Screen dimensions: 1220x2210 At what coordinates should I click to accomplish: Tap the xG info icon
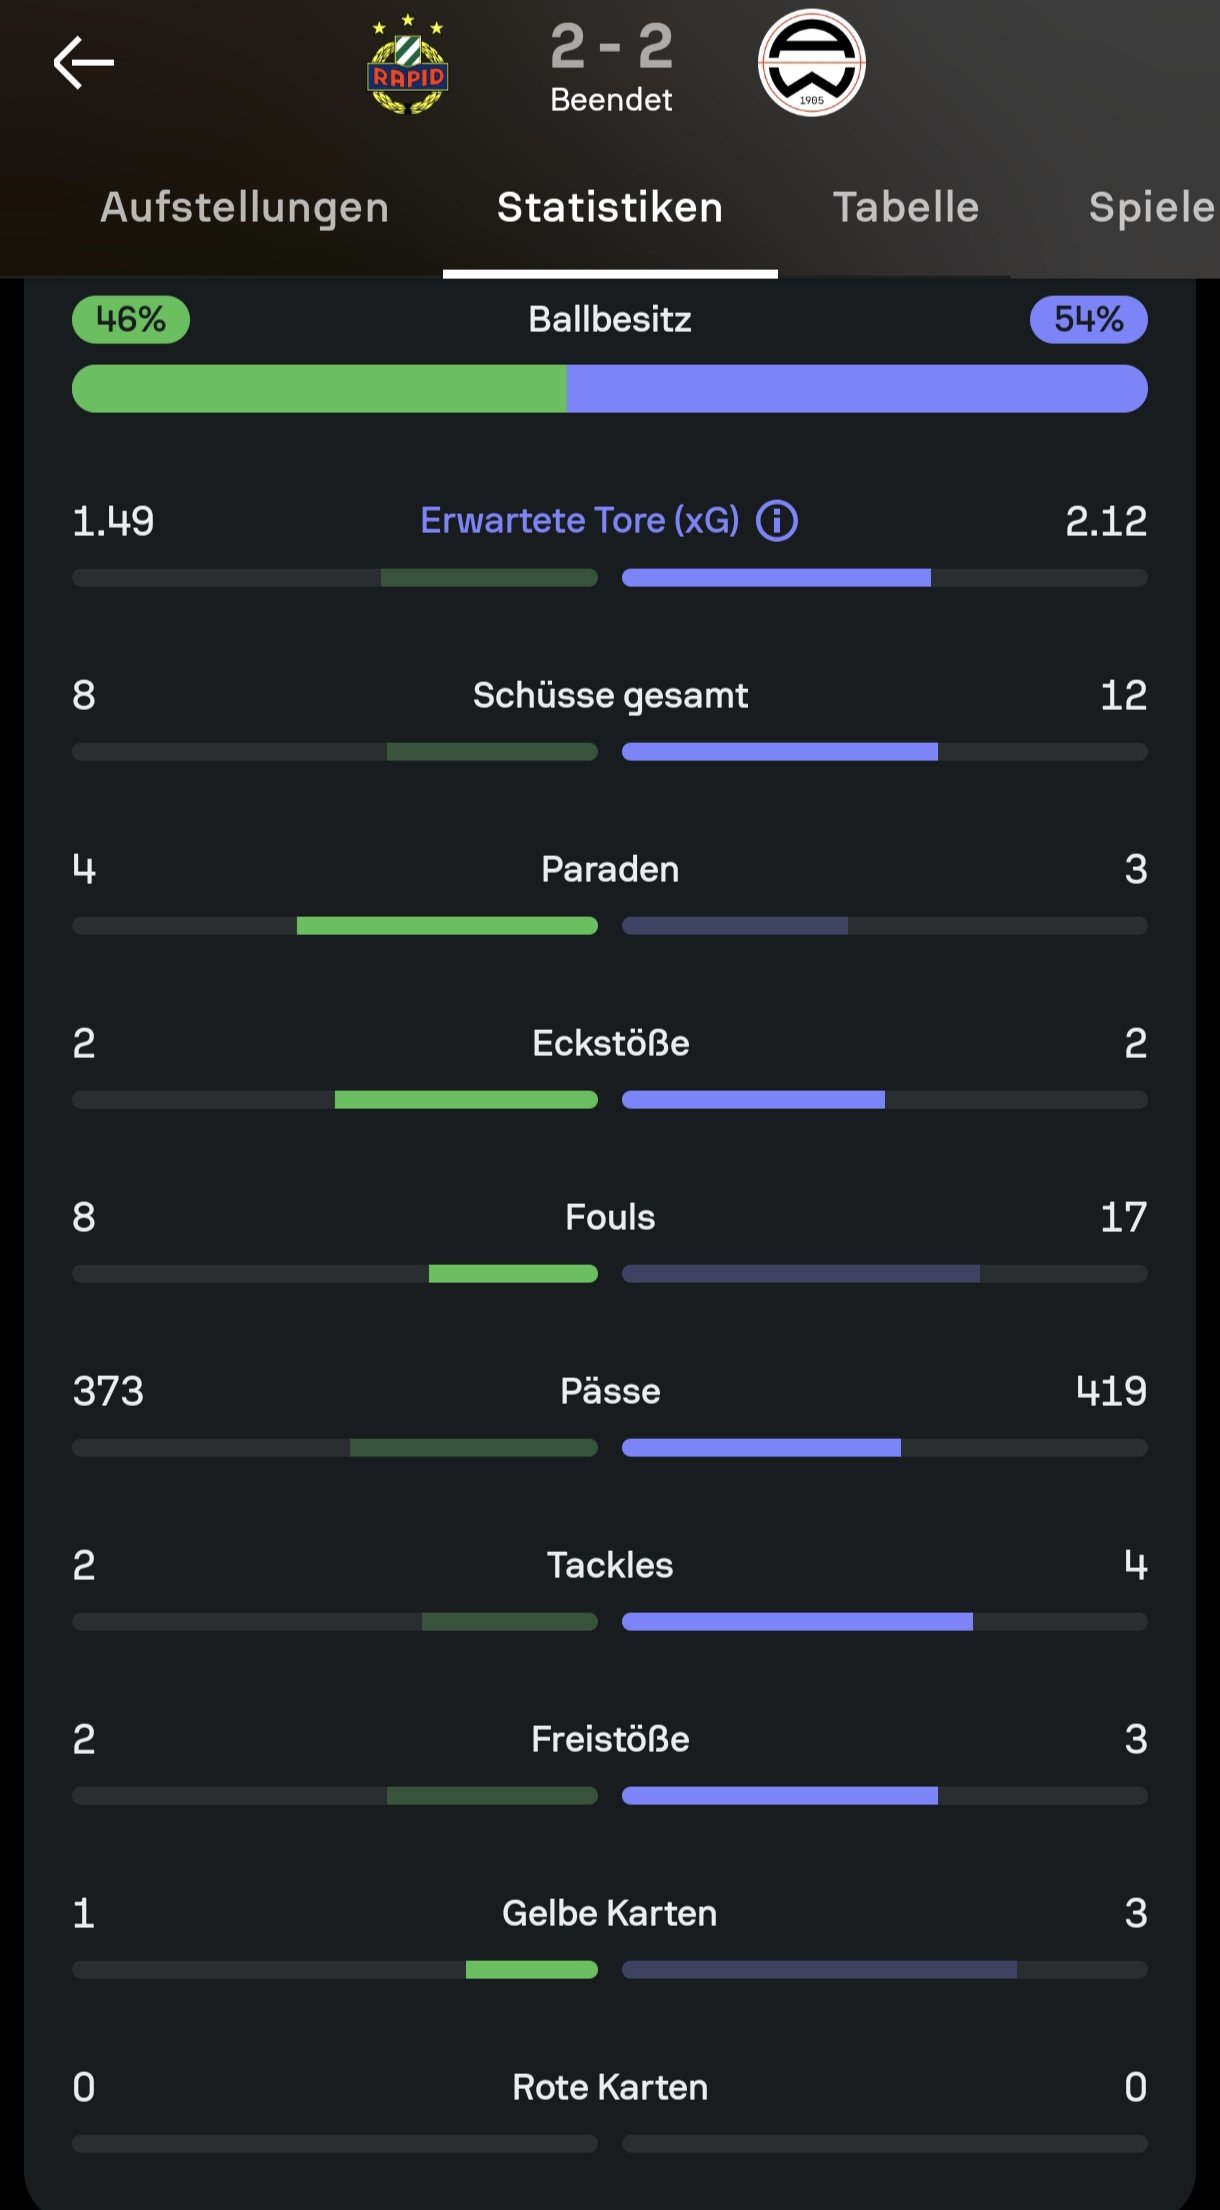click(x=777, y=521)
